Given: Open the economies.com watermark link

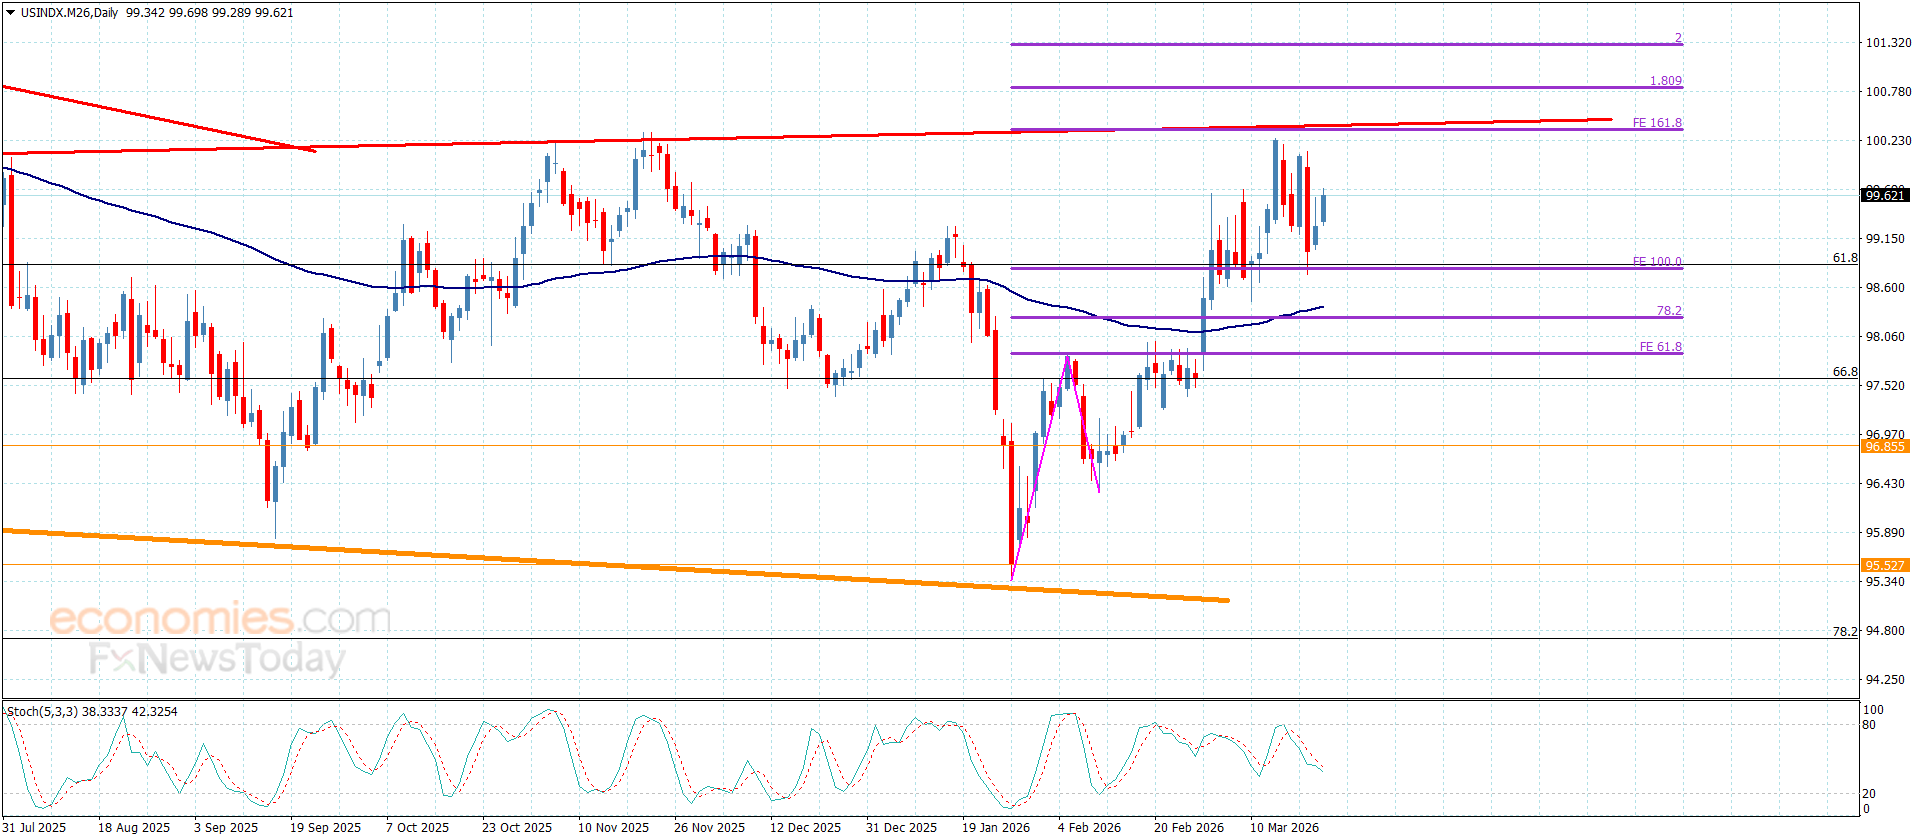Looking at the screenshot, I should pos(220,619).
